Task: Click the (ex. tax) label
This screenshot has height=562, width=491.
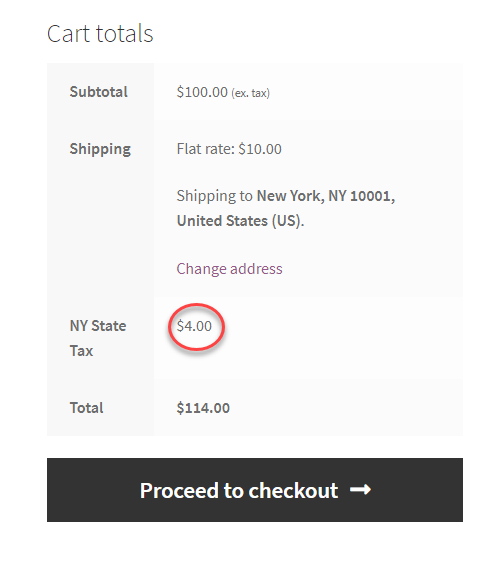Action: pyautogui.click(x=251, y=93)
